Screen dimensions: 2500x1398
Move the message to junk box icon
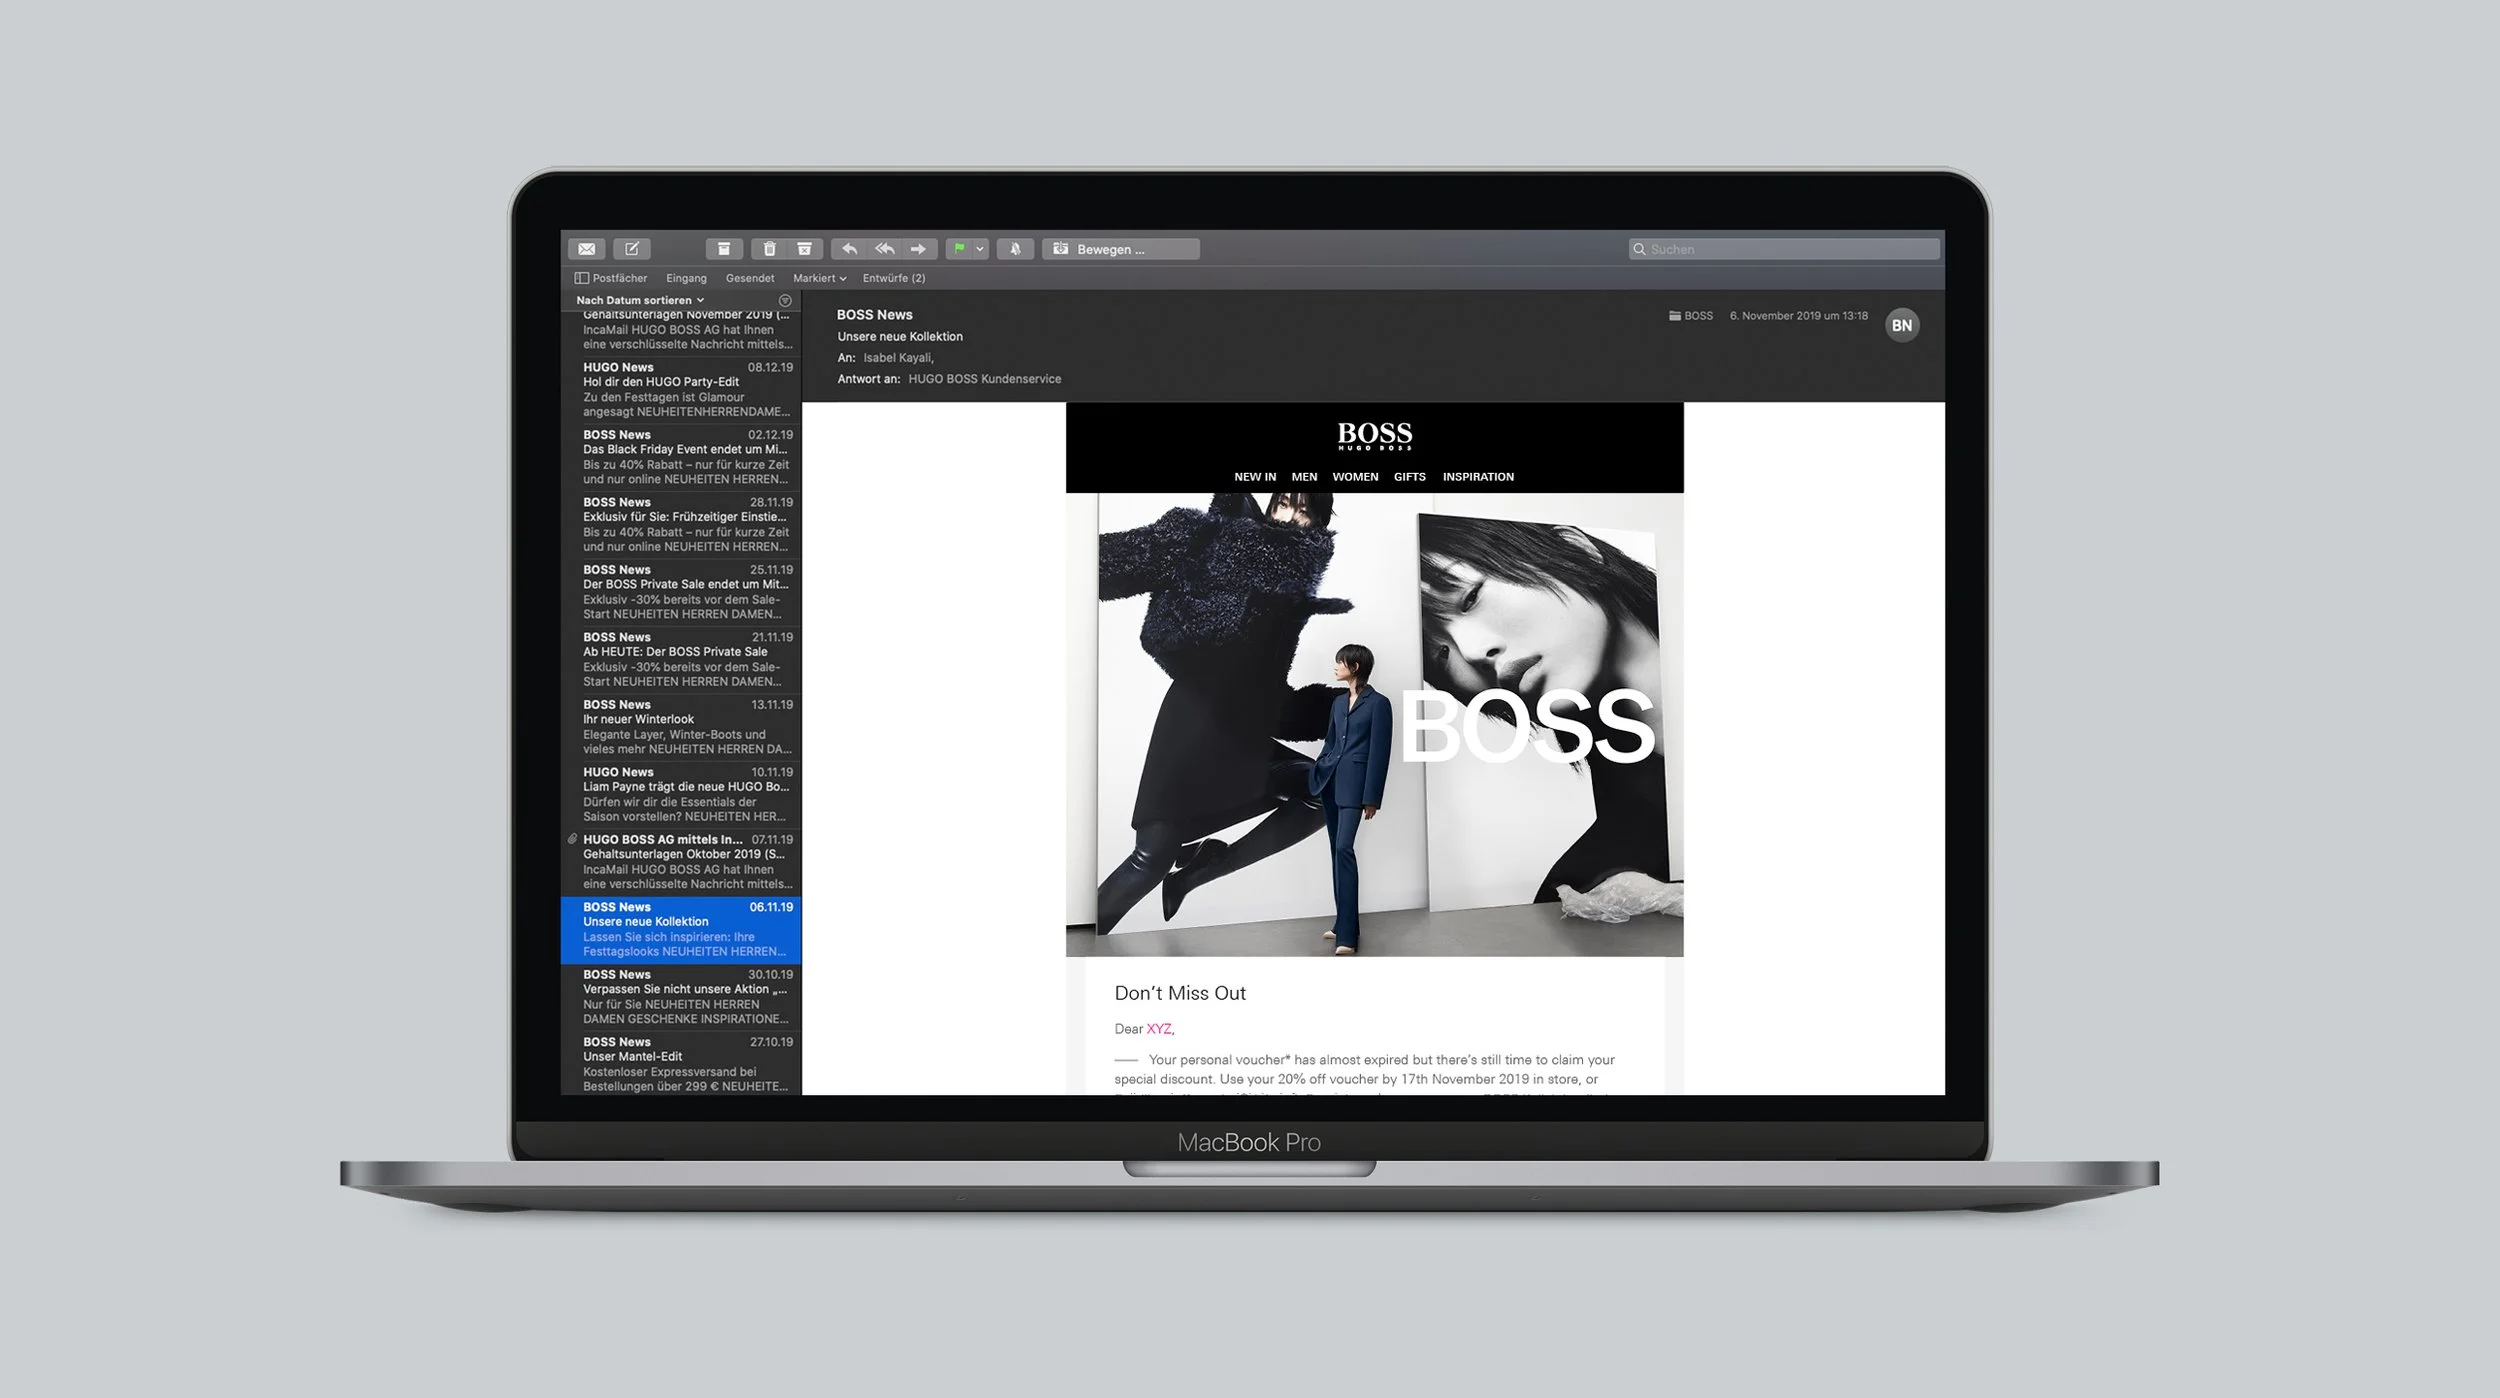pyautogui.click(x=805, y=249)
